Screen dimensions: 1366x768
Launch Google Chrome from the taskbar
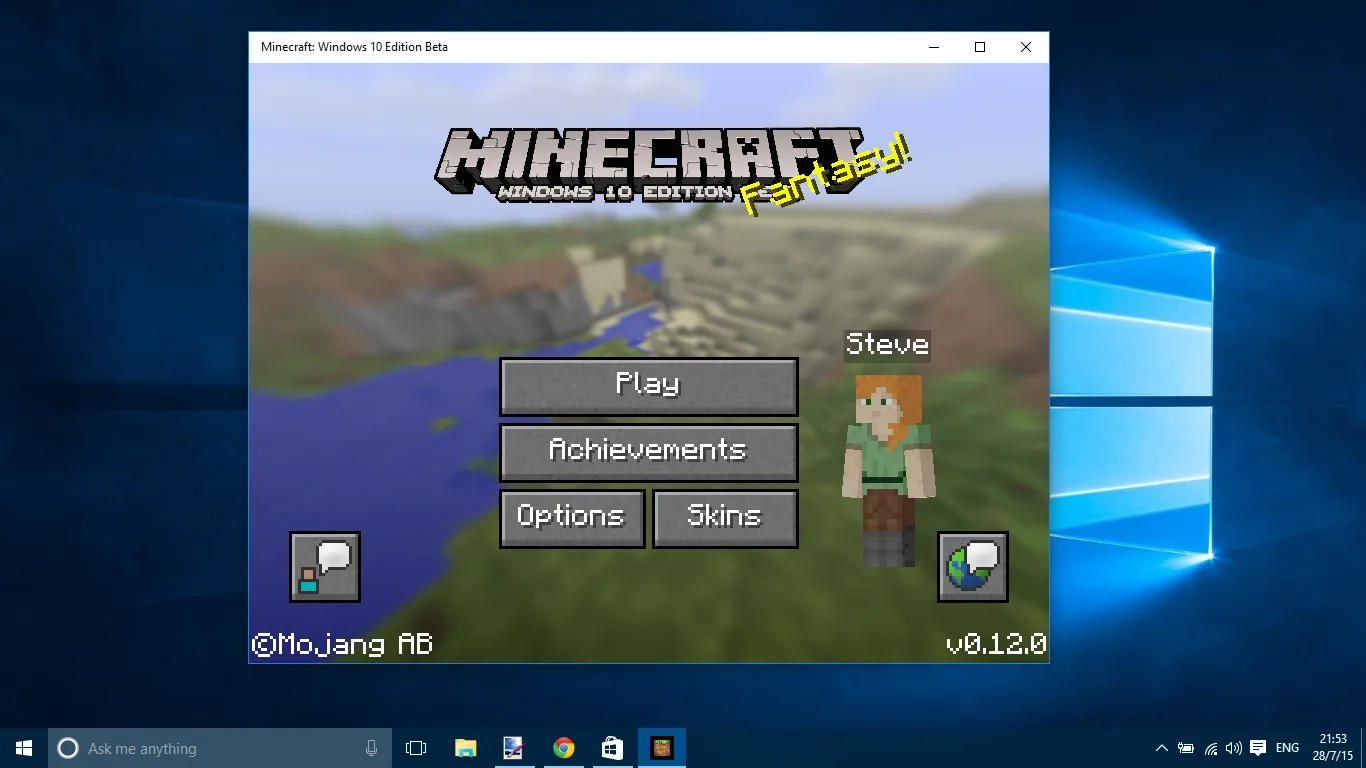tap(564, 748)
